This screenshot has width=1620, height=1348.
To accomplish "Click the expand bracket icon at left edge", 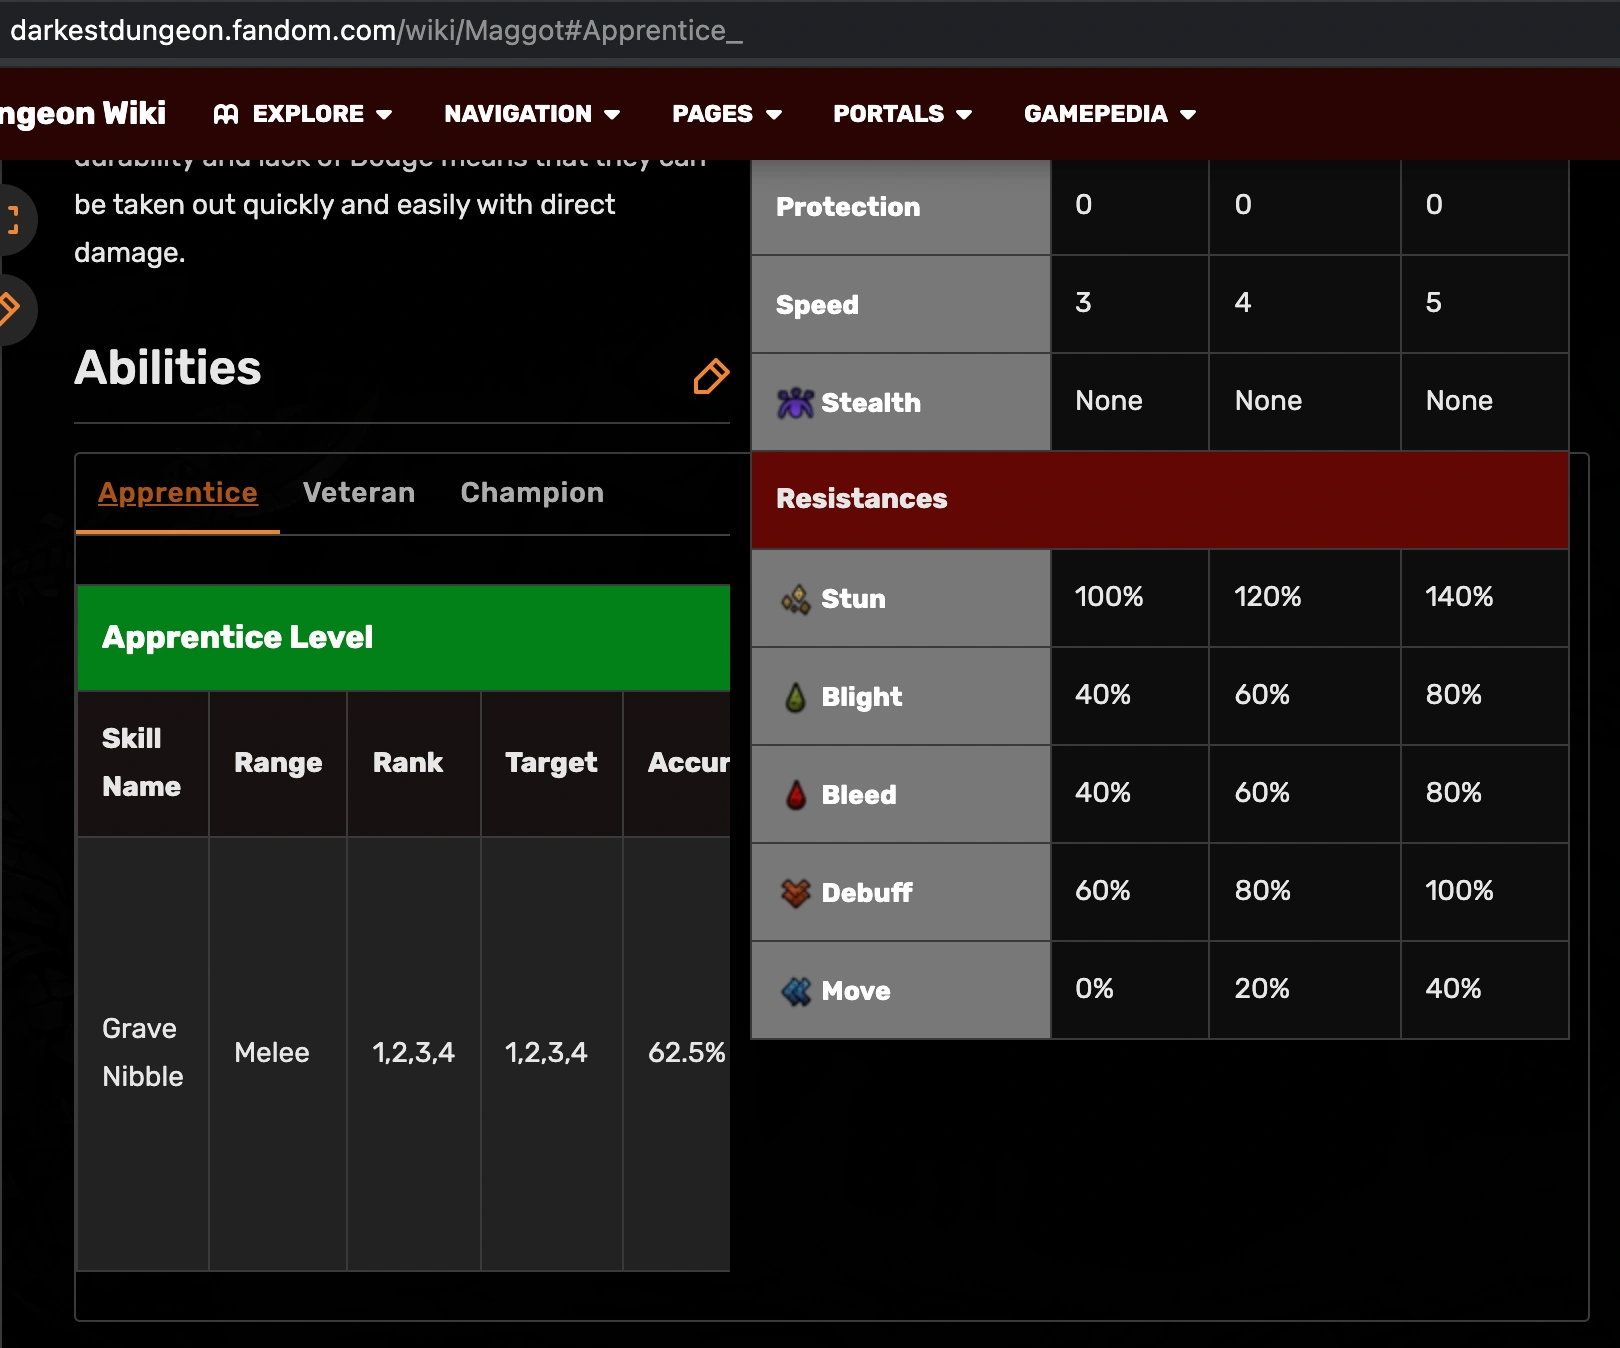I will pyautogui.click(x=13, y=219).
